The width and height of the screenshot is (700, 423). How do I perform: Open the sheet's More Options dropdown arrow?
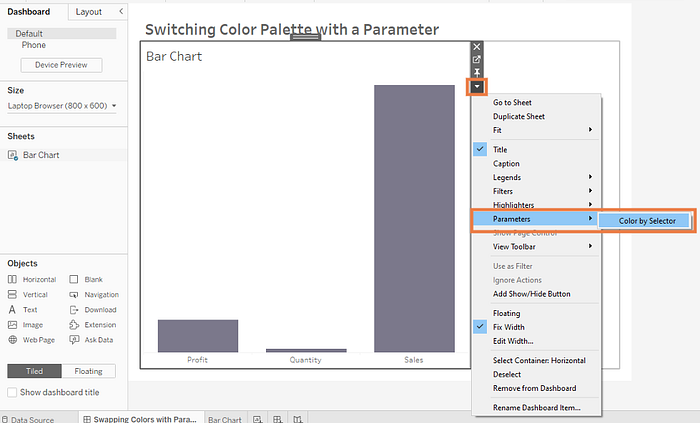click(477, 86)
